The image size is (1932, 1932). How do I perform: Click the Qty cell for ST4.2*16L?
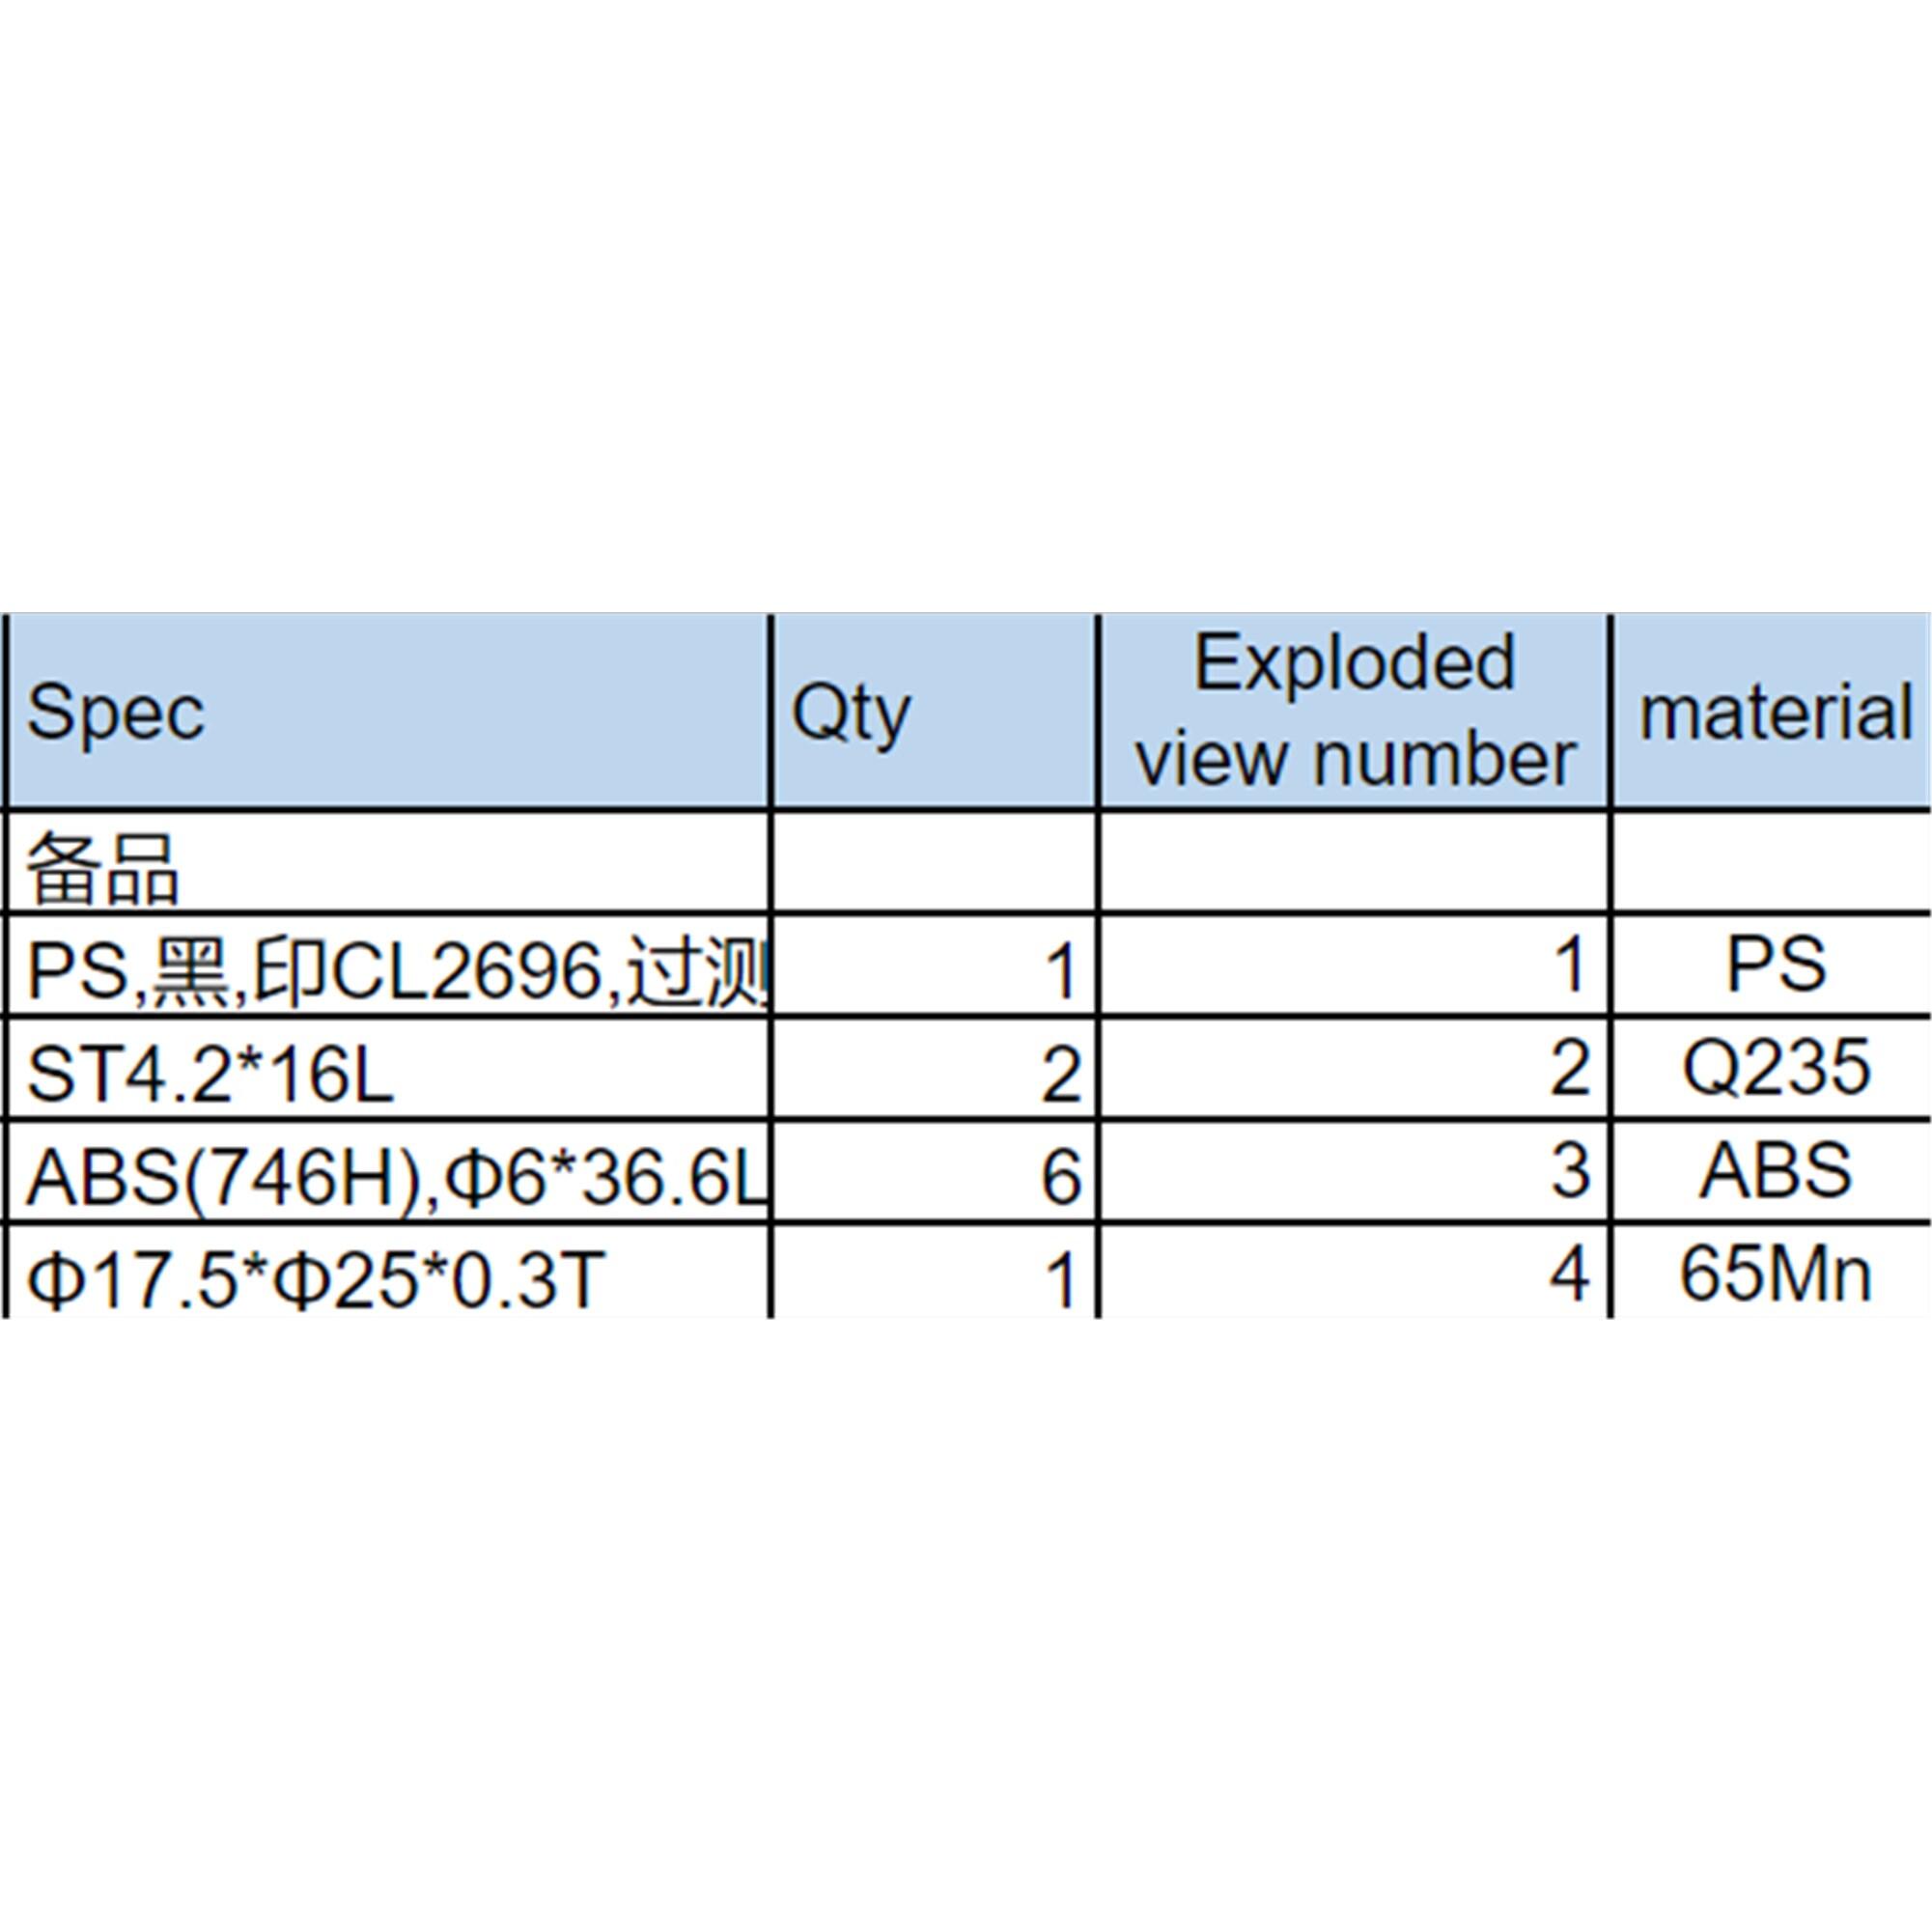tap(935, 1068)
